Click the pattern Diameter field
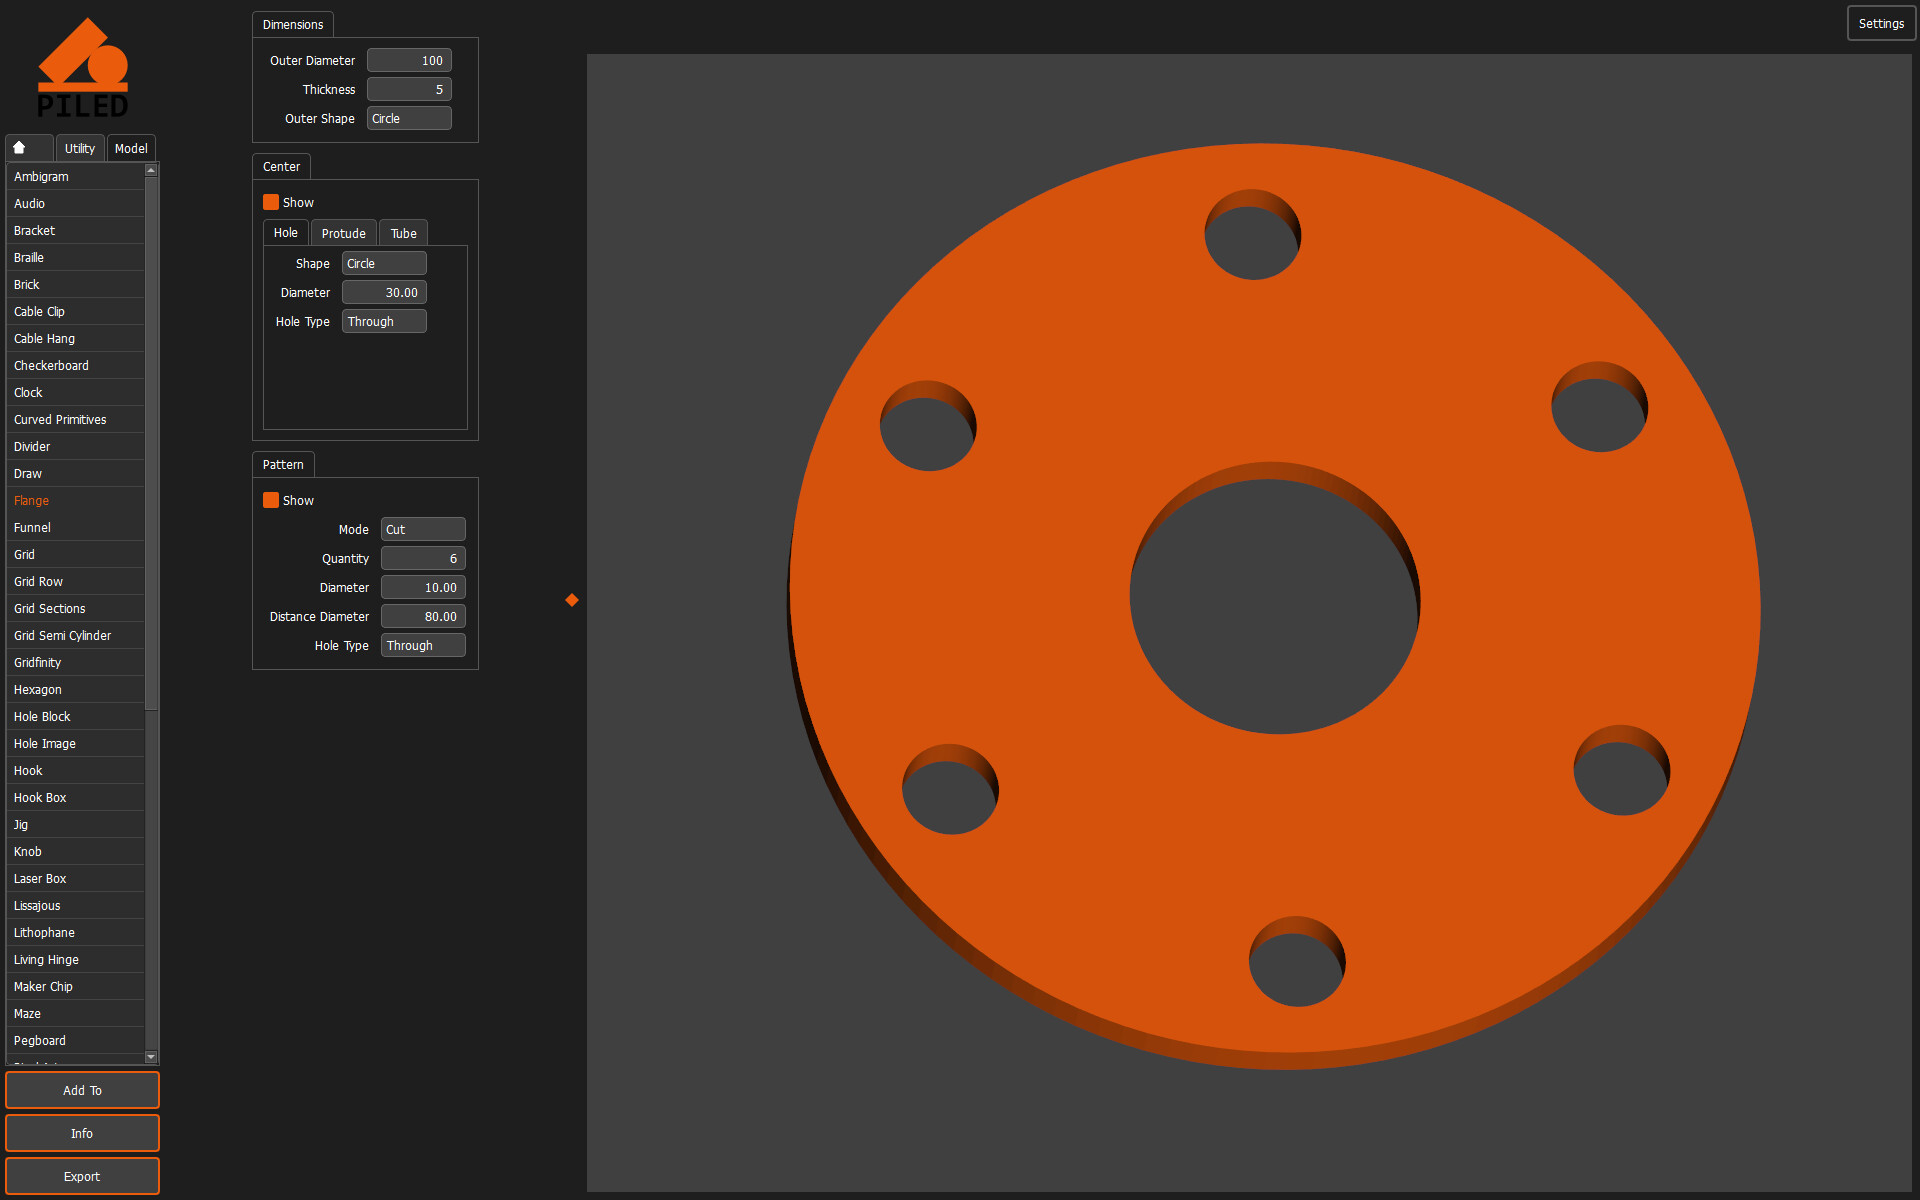The width and height of the screenshot is (1920, 1200). [x=423, y=587]
